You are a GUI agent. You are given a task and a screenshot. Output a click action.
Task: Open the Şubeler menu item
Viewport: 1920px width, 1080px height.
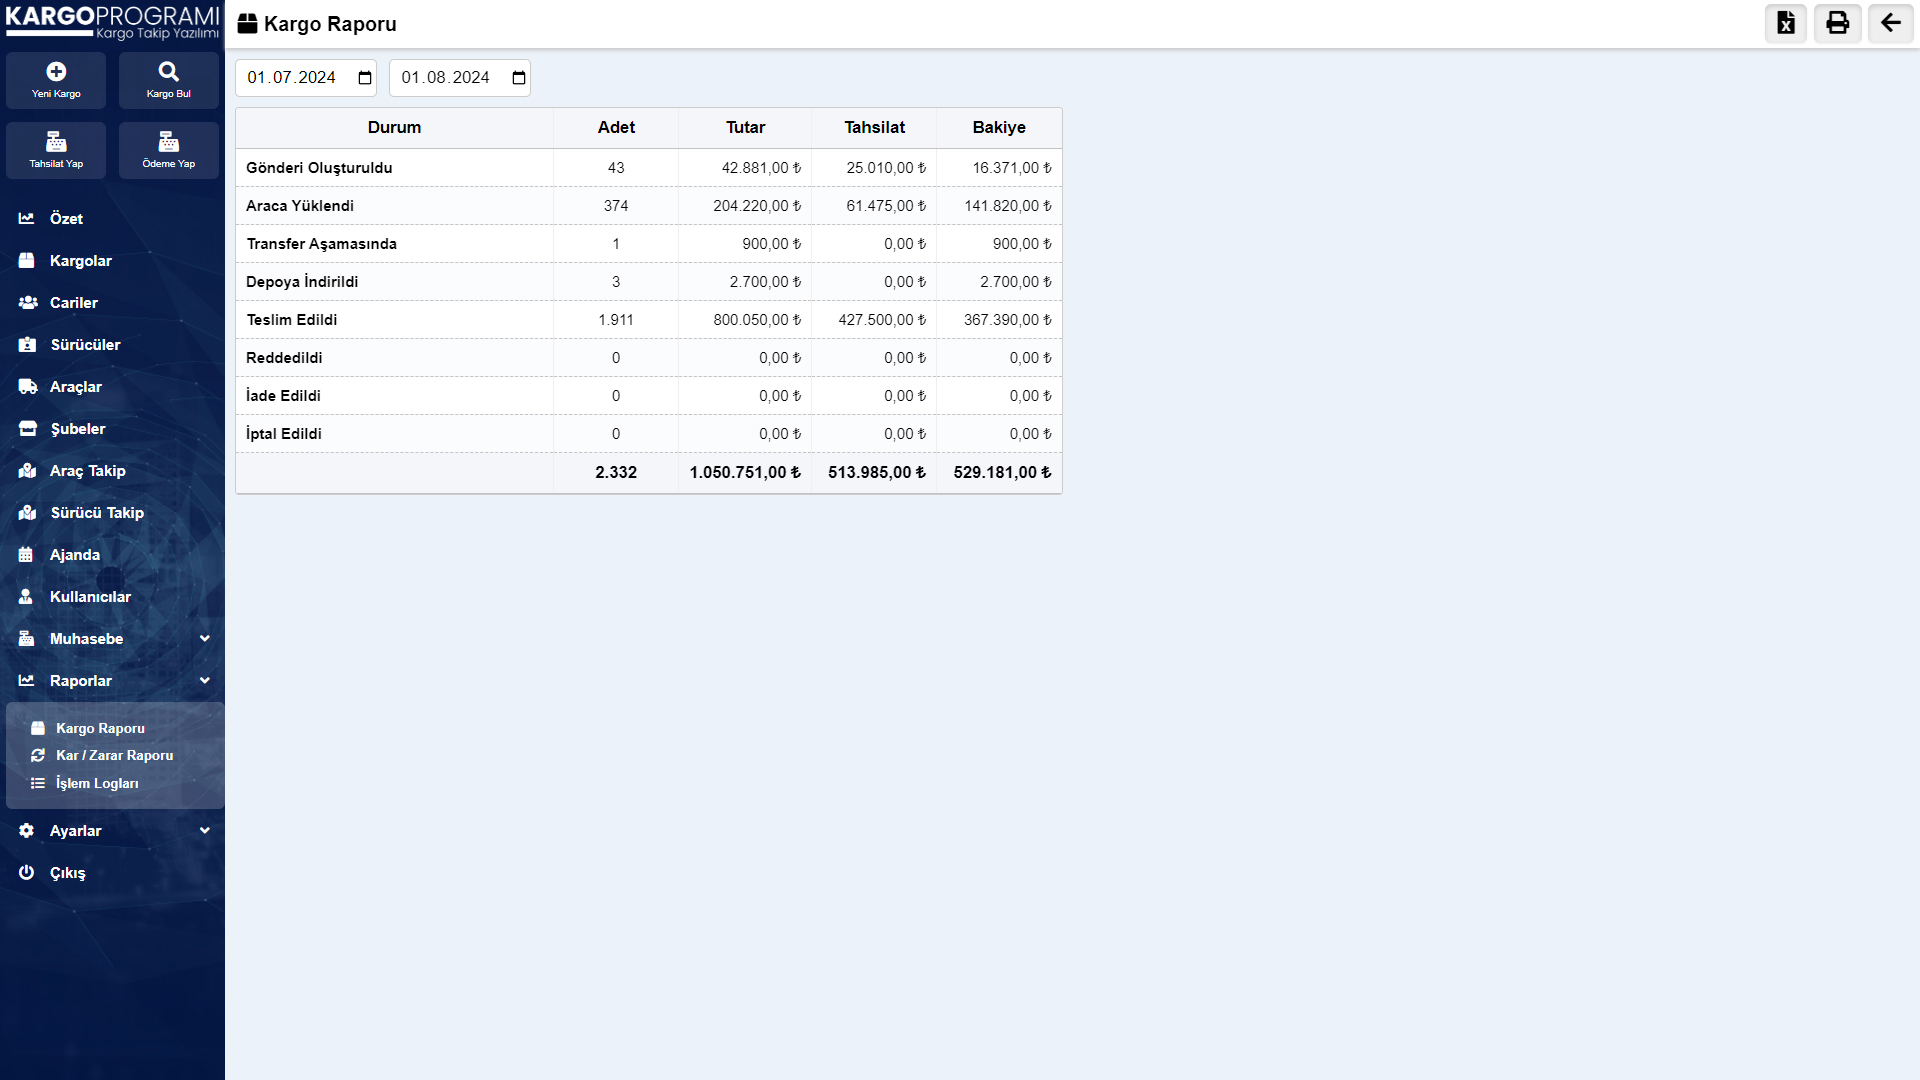click(x=78, y=428)
